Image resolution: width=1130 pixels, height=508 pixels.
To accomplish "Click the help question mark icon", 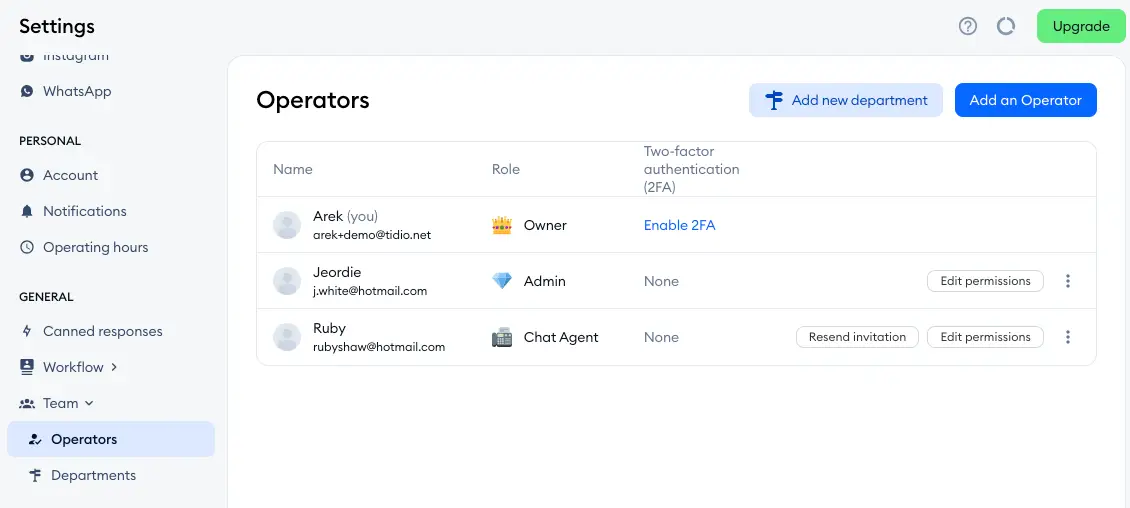I will [967, 27].
